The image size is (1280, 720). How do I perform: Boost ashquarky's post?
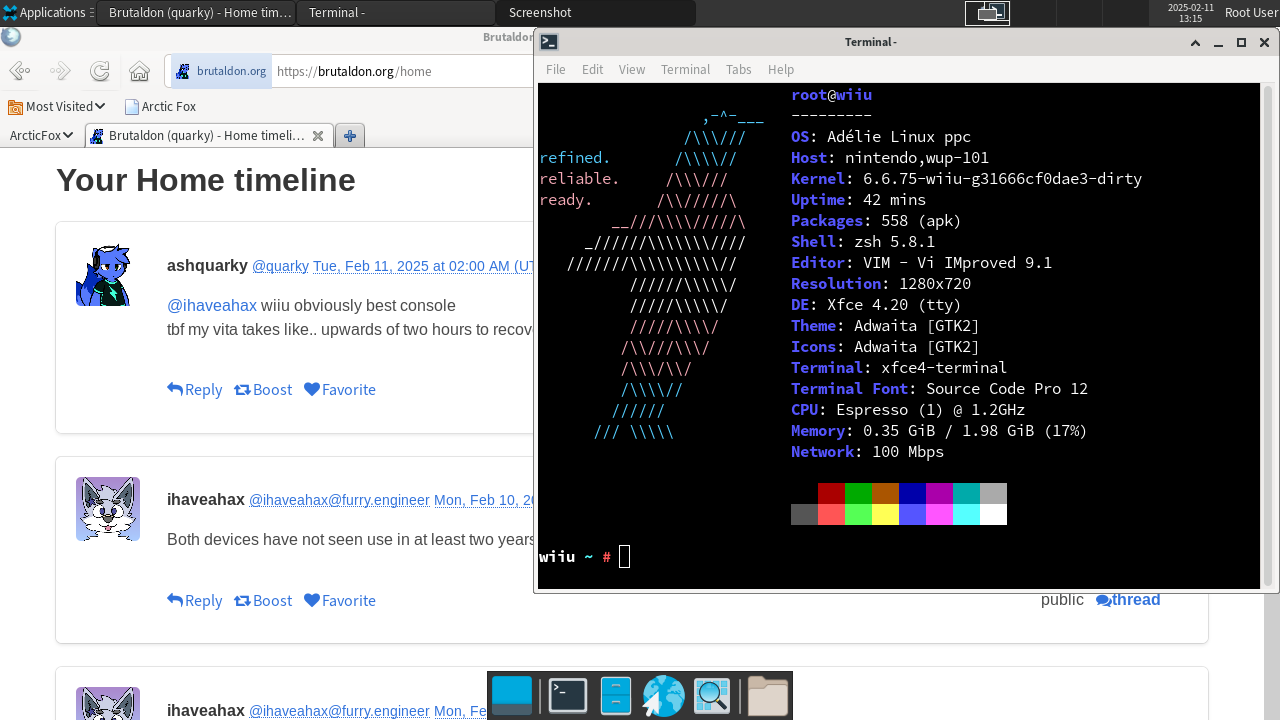(263, 390)
